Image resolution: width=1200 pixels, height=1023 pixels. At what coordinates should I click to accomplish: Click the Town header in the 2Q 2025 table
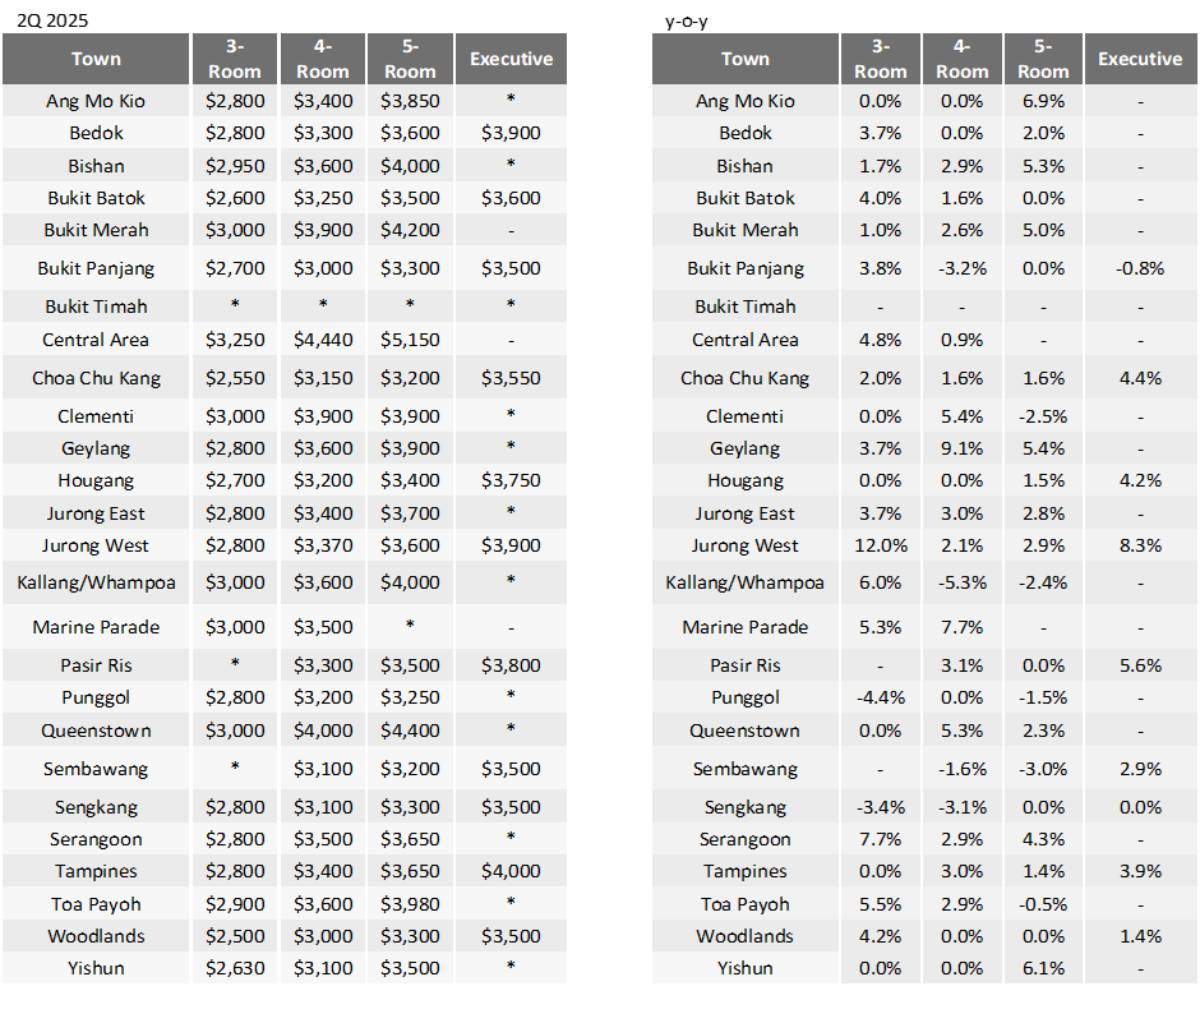click(x=96, y=59)
